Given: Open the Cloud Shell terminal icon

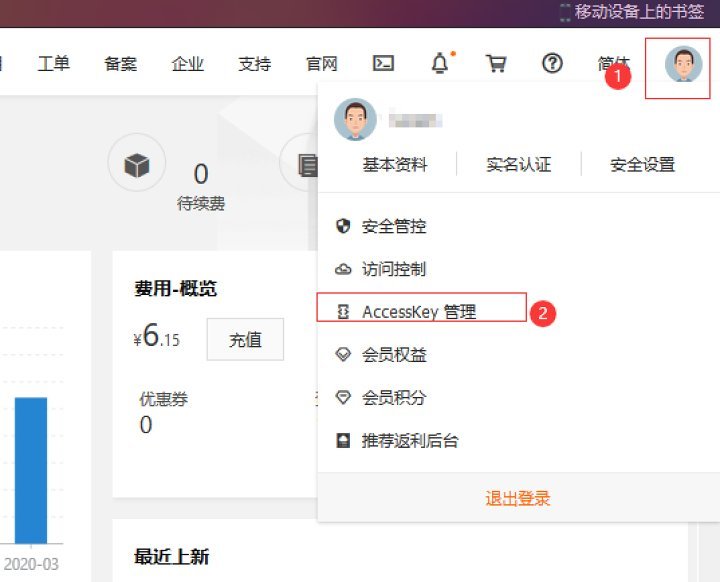Looking at the screenshot, I should (383, 63).
